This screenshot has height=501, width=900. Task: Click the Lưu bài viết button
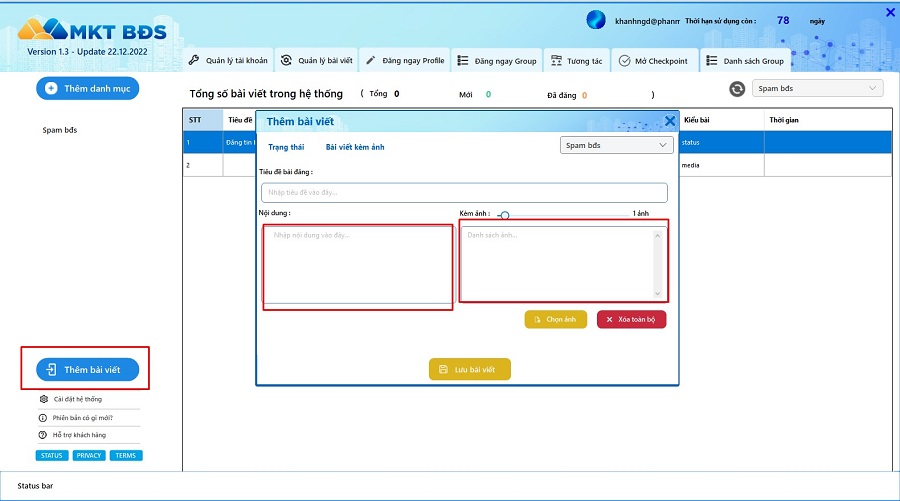pos(470,369)
